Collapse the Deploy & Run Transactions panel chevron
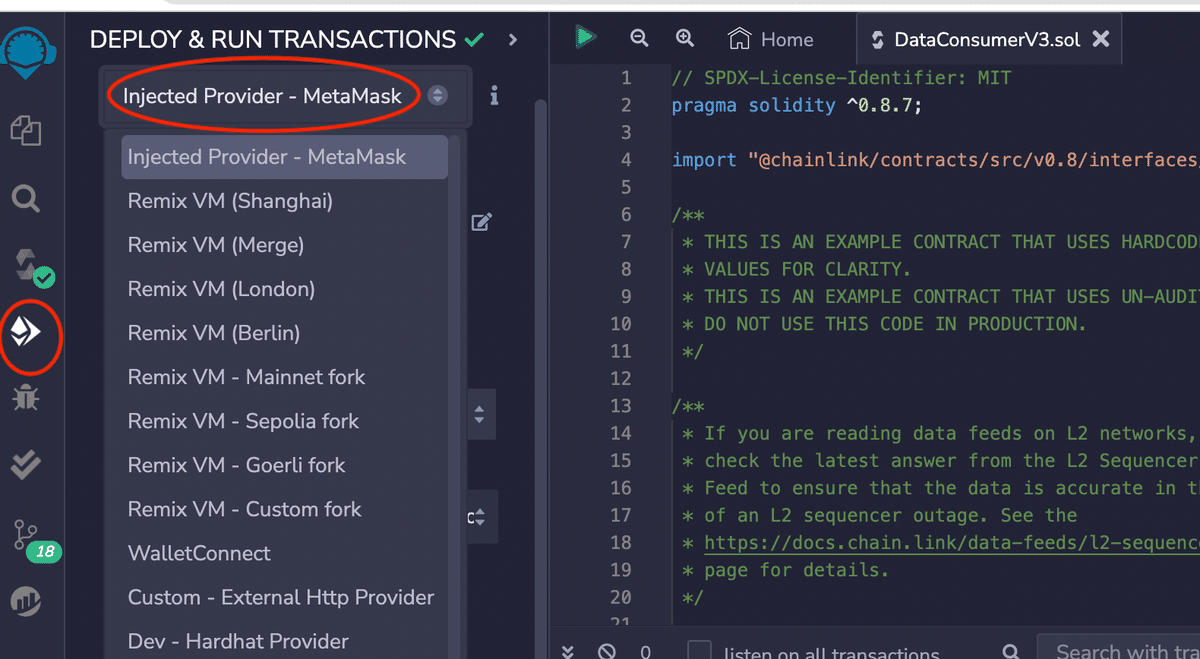The height and width of the screenshot is (659, 1200). coord(513,40)
